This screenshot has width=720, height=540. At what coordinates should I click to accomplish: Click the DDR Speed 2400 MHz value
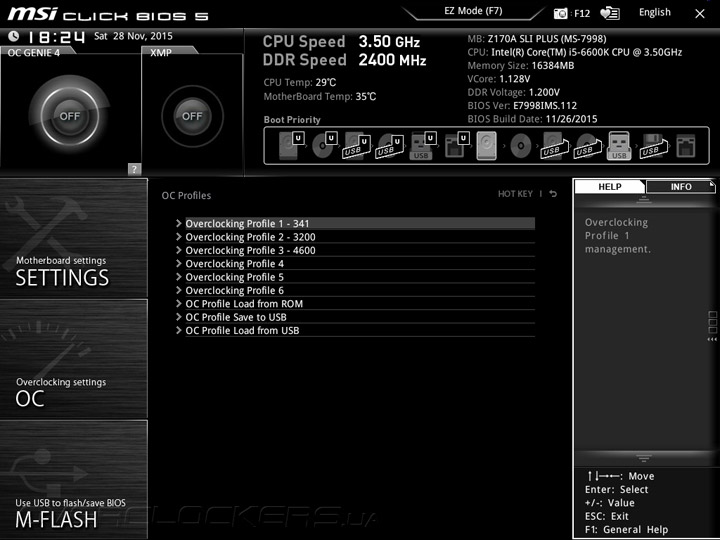pos(393,60)
